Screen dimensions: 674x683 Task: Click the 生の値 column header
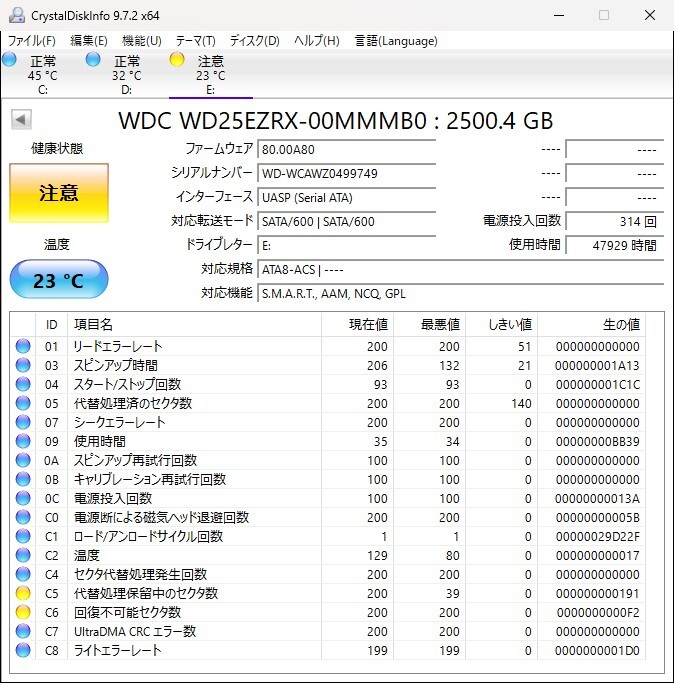pos(592,325)
